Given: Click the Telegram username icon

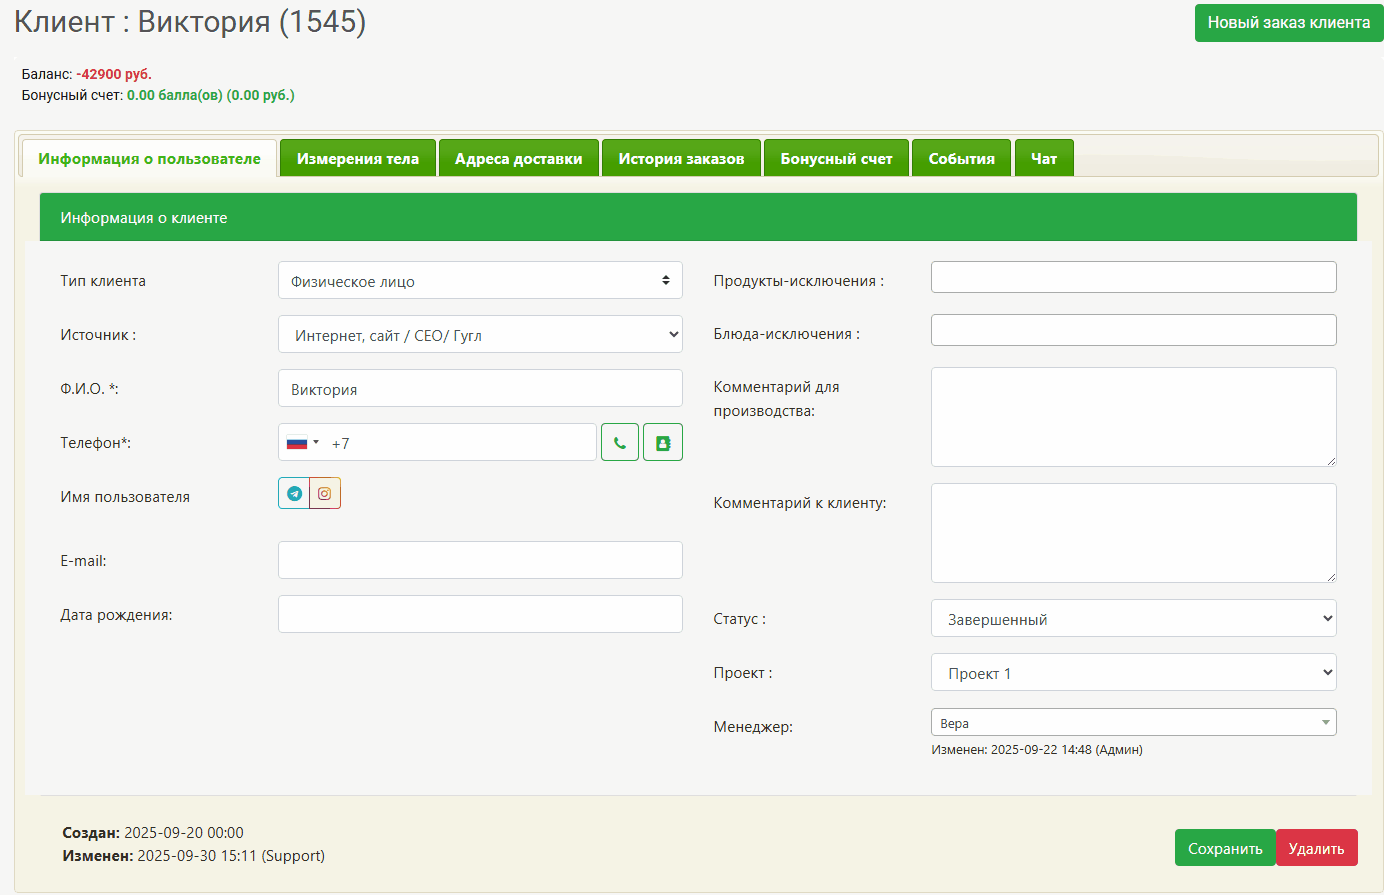Looking at the screenshot, I should [x=294, y=493].
